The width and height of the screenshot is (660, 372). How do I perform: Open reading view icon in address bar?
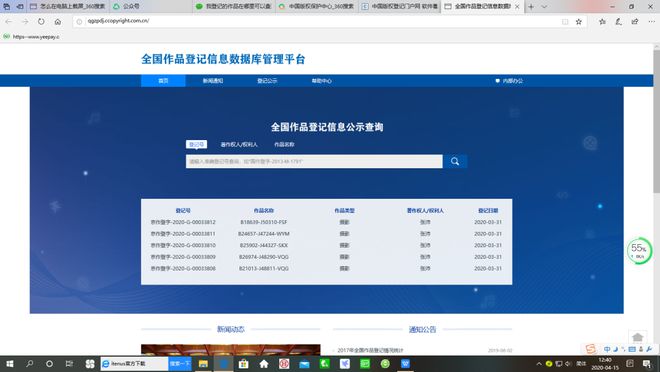click(x=565, y=21)
